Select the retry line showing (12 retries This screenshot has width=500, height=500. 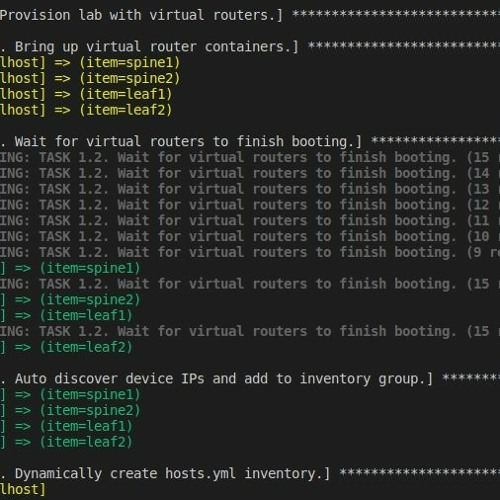coord(250,205)
